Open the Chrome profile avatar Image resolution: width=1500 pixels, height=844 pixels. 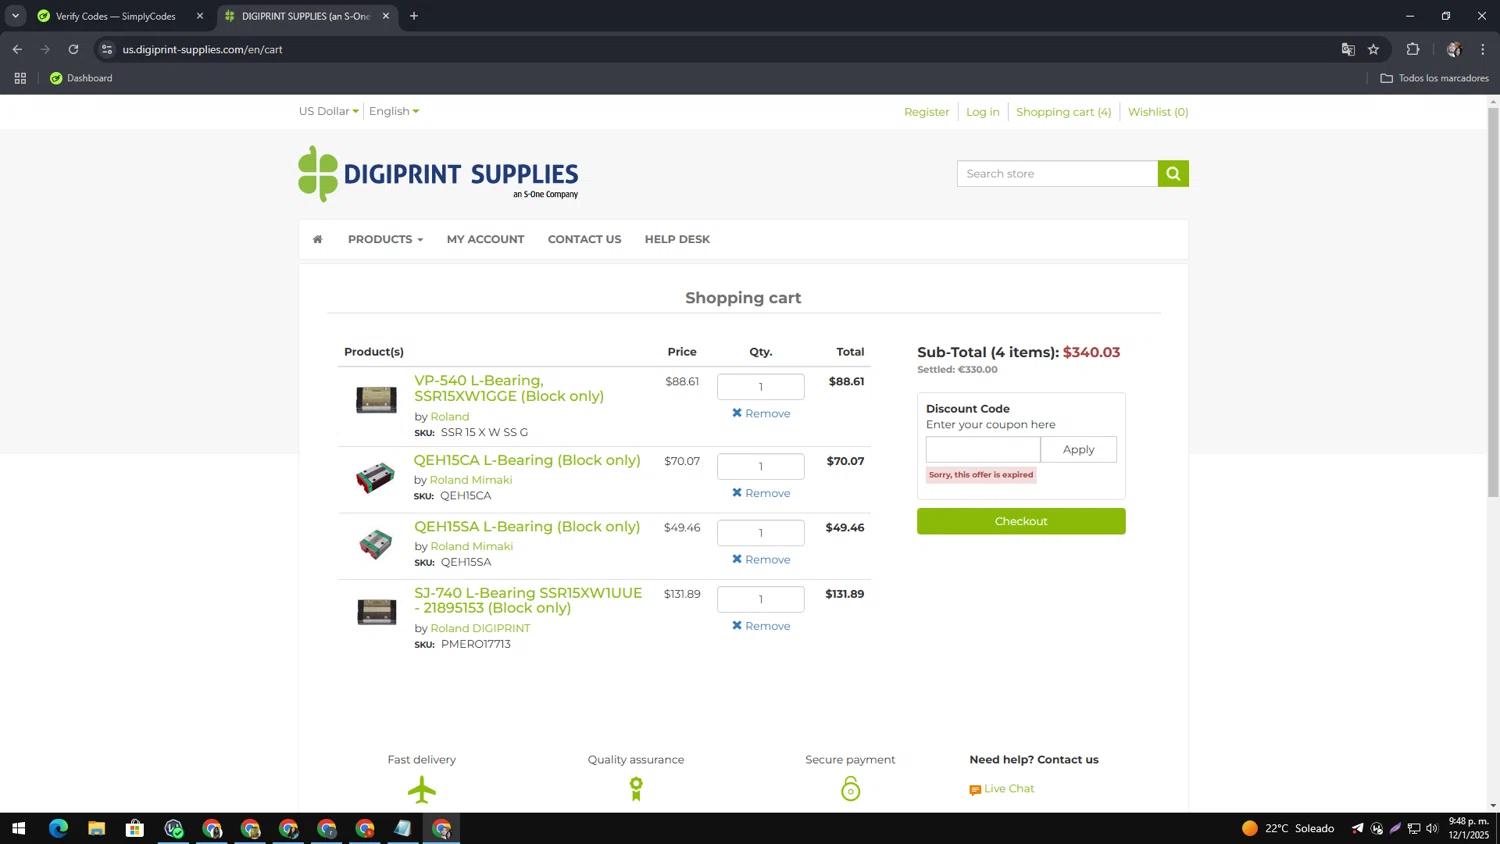(x=1454, y=49)
